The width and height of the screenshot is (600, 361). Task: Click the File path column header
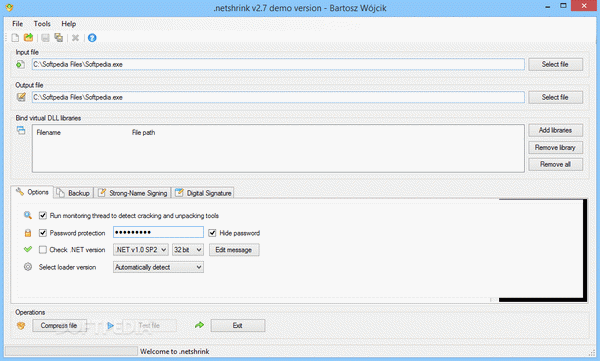(143, 132)
